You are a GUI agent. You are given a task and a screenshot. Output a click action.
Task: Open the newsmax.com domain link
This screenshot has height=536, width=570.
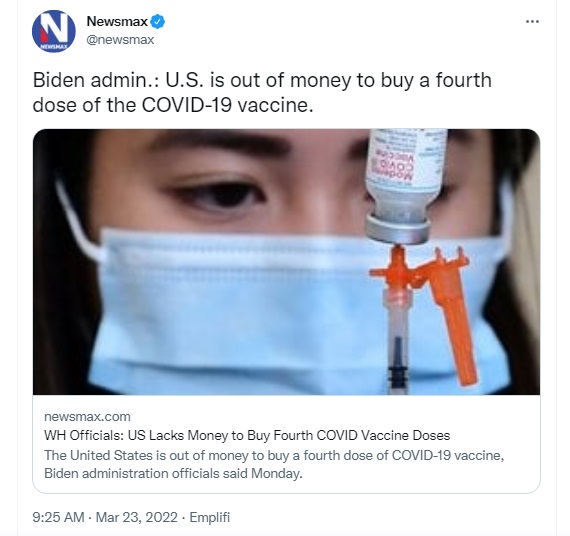(87, 417)
